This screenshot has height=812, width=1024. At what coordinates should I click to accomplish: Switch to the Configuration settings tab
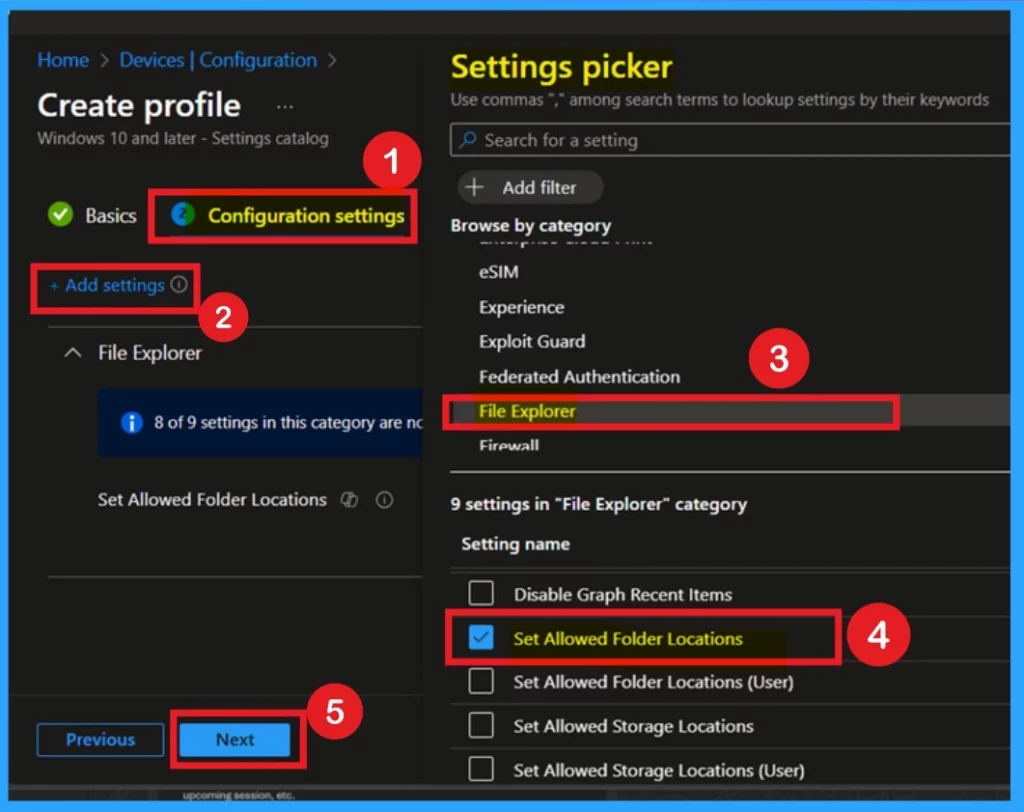[287, 215]
